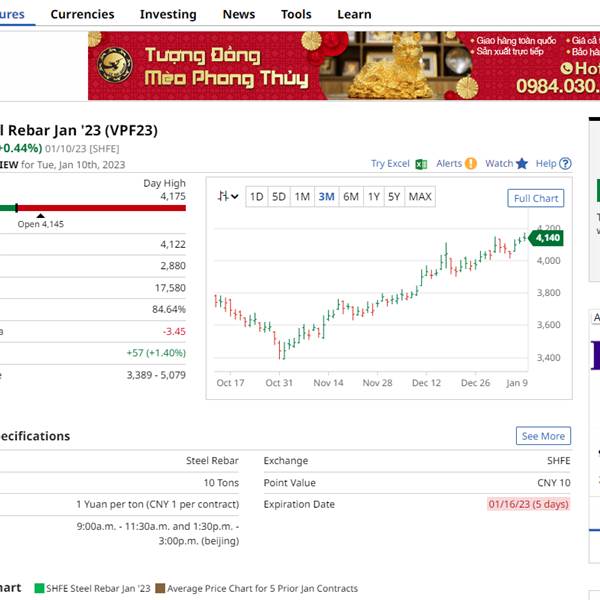Select the 1D chart period
This screenshot has height=600, width=600.
pos(257,197)
